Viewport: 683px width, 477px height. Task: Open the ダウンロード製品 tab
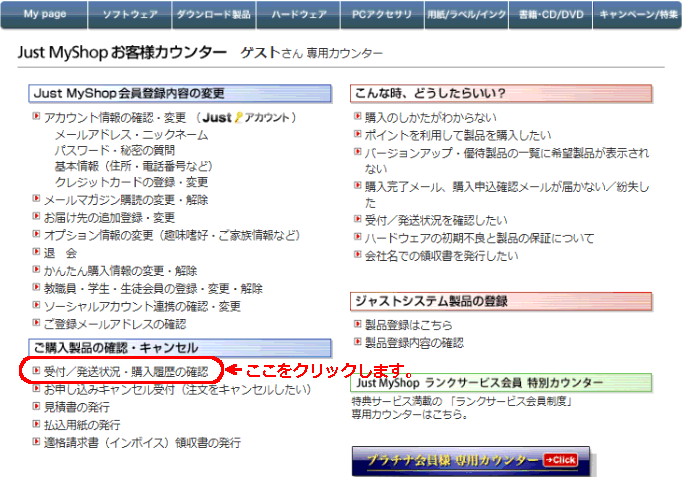214,15
